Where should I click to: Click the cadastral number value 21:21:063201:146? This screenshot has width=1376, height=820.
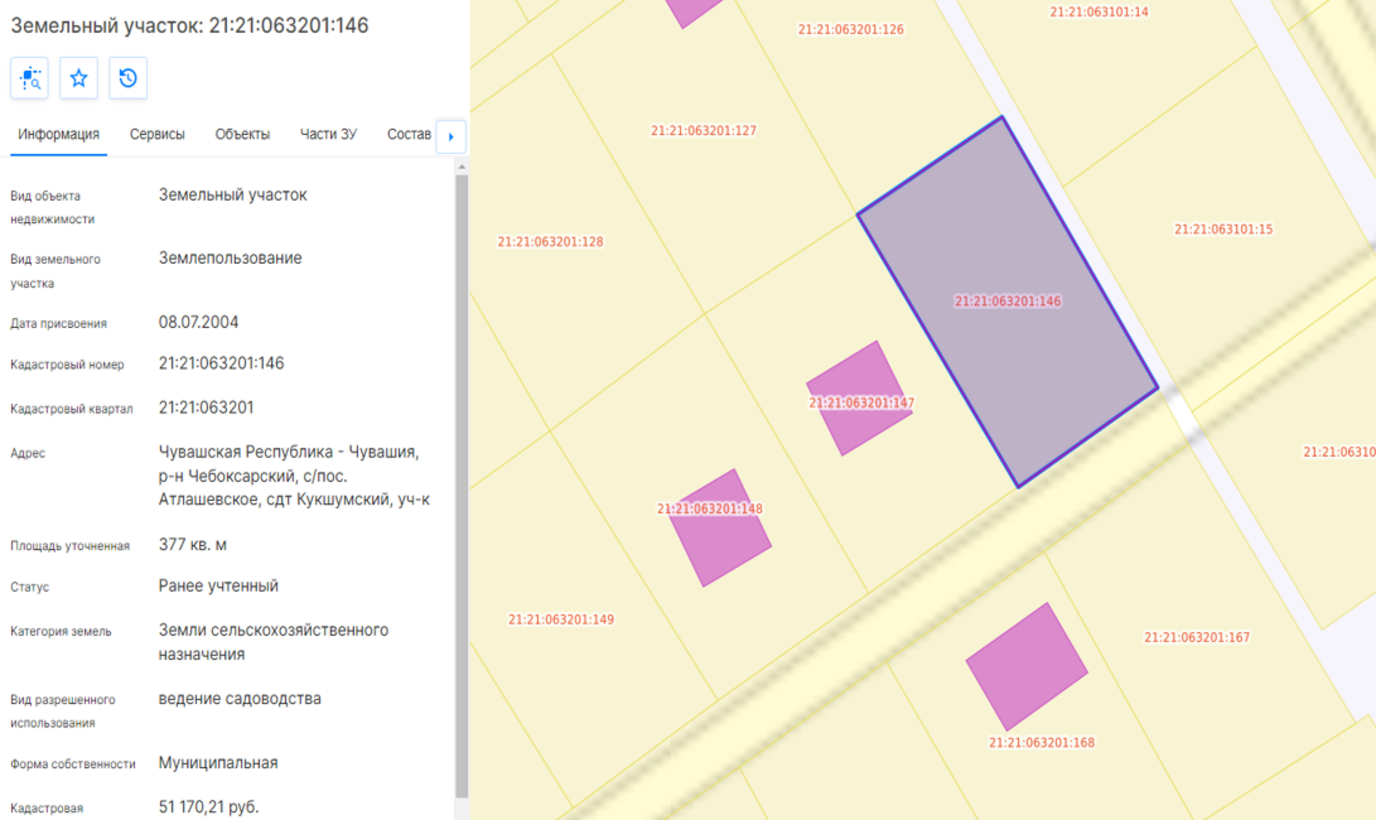(x=221, y=363)
